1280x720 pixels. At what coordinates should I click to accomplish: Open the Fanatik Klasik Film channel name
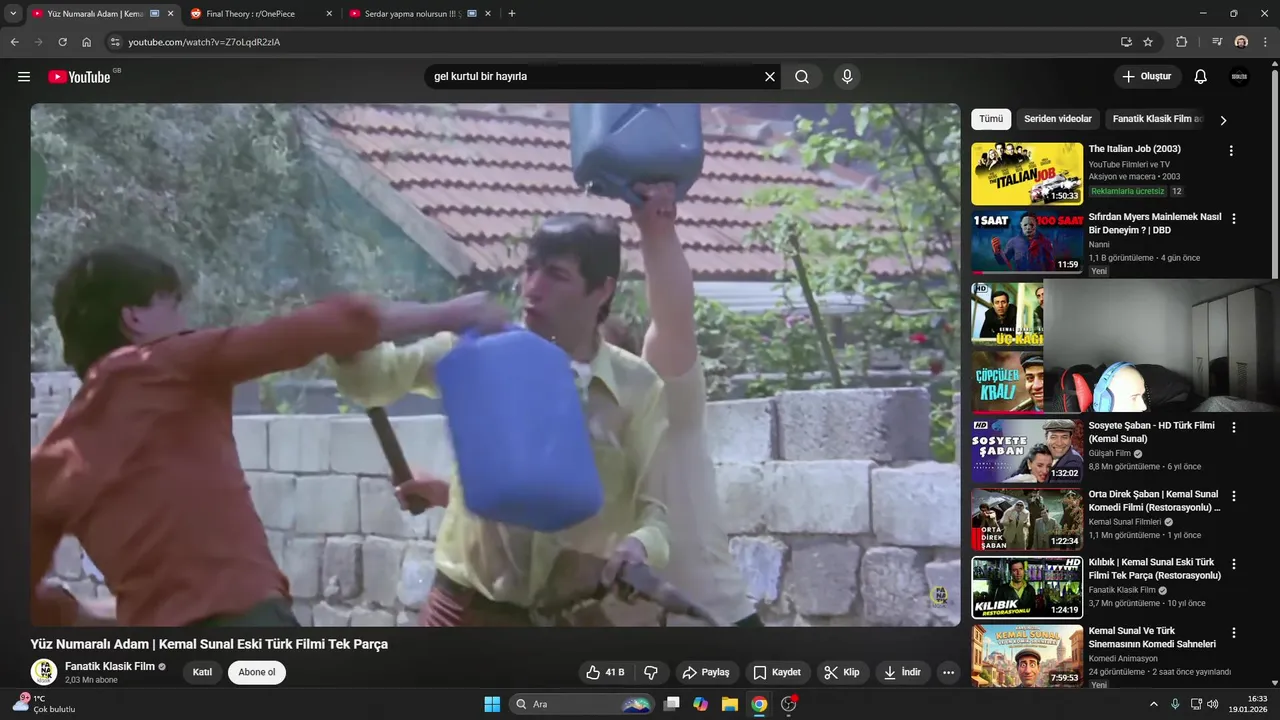point(110,666)
